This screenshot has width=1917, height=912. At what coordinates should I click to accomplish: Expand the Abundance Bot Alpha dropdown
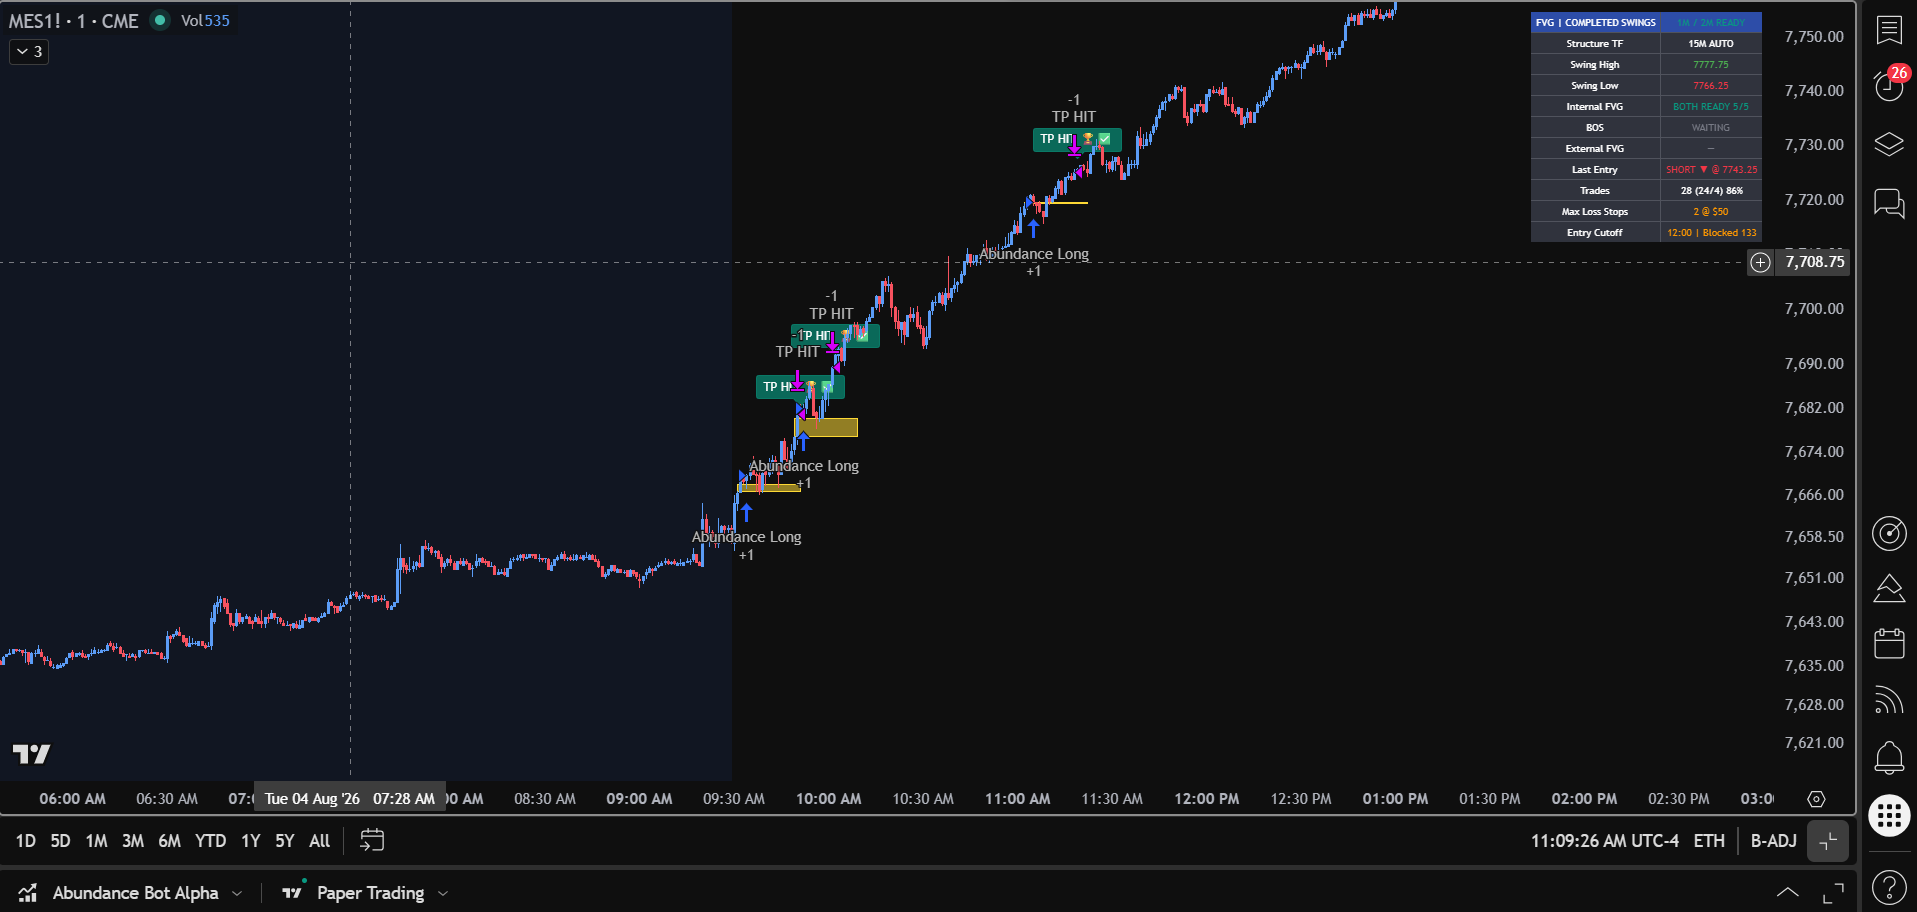(237, 893)
